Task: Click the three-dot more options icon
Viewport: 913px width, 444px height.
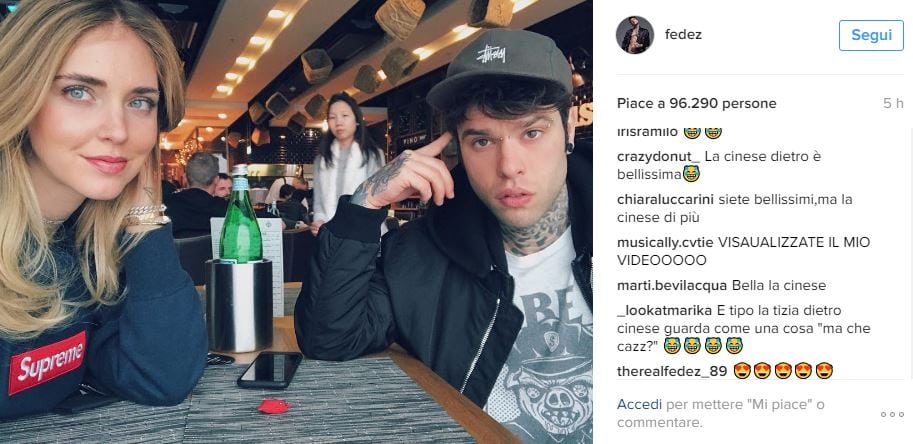Action: (891, 414)
